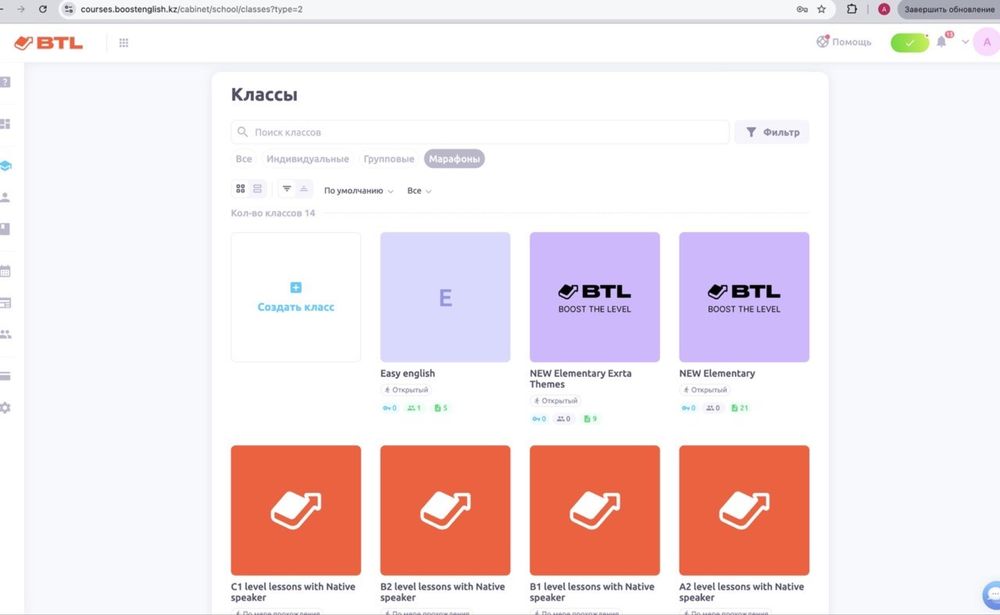Open the single user sidebar icon
1000x615 pixels.
click(x=5, y=197)
